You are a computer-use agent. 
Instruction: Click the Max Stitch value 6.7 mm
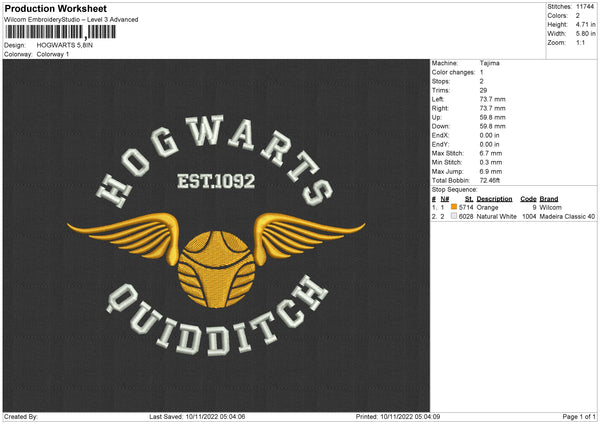491,153
